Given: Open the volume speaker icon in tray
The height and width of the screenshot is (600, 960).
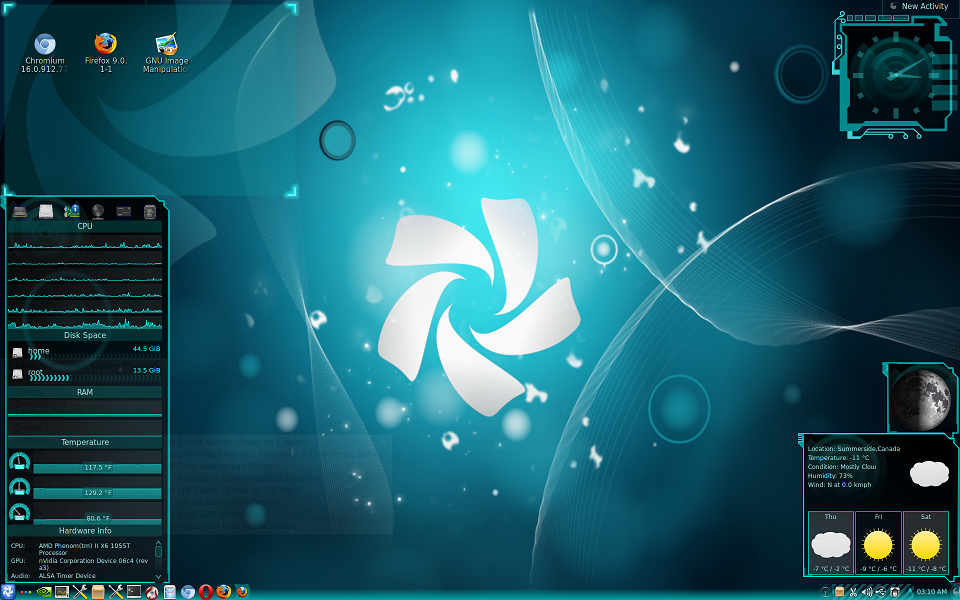Looking at the screenshot, I should click(868, 592).
